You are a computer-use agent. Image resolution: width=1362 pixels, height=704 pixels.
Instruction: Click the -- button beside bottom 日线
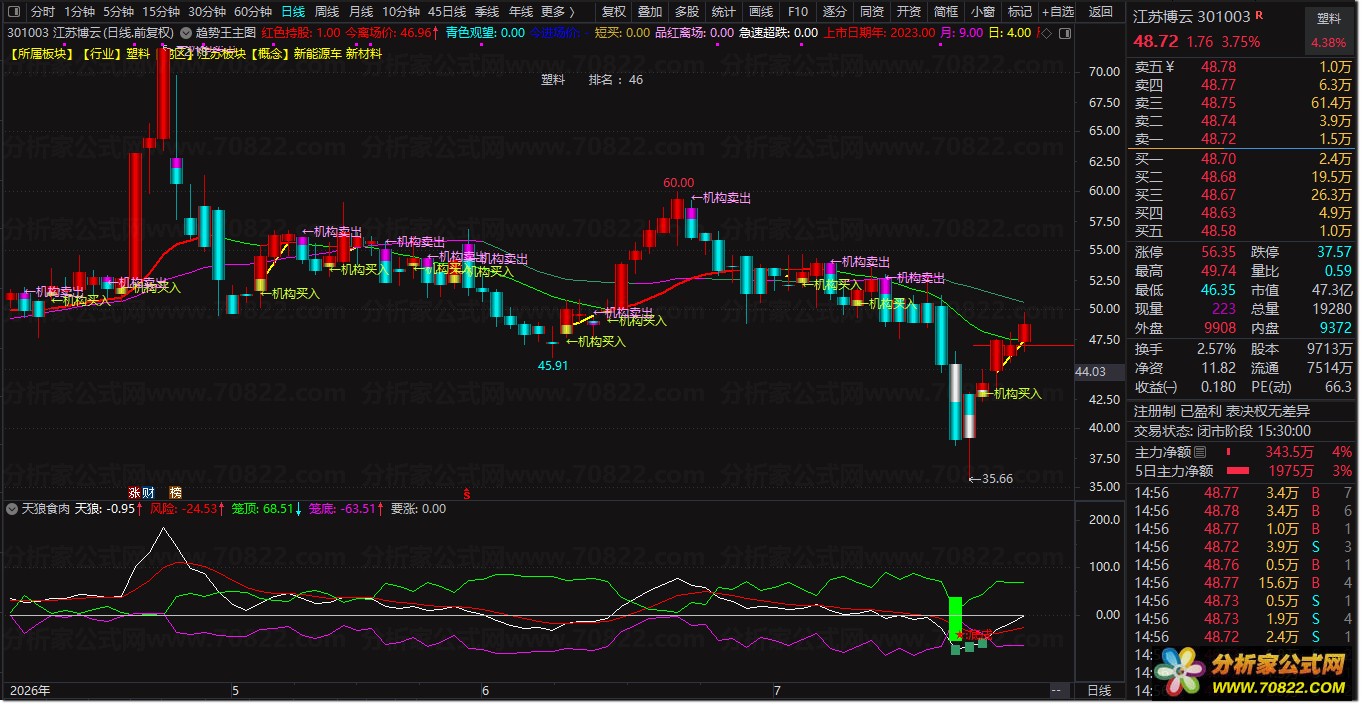pyautogui.click(x=1057, y=691)
